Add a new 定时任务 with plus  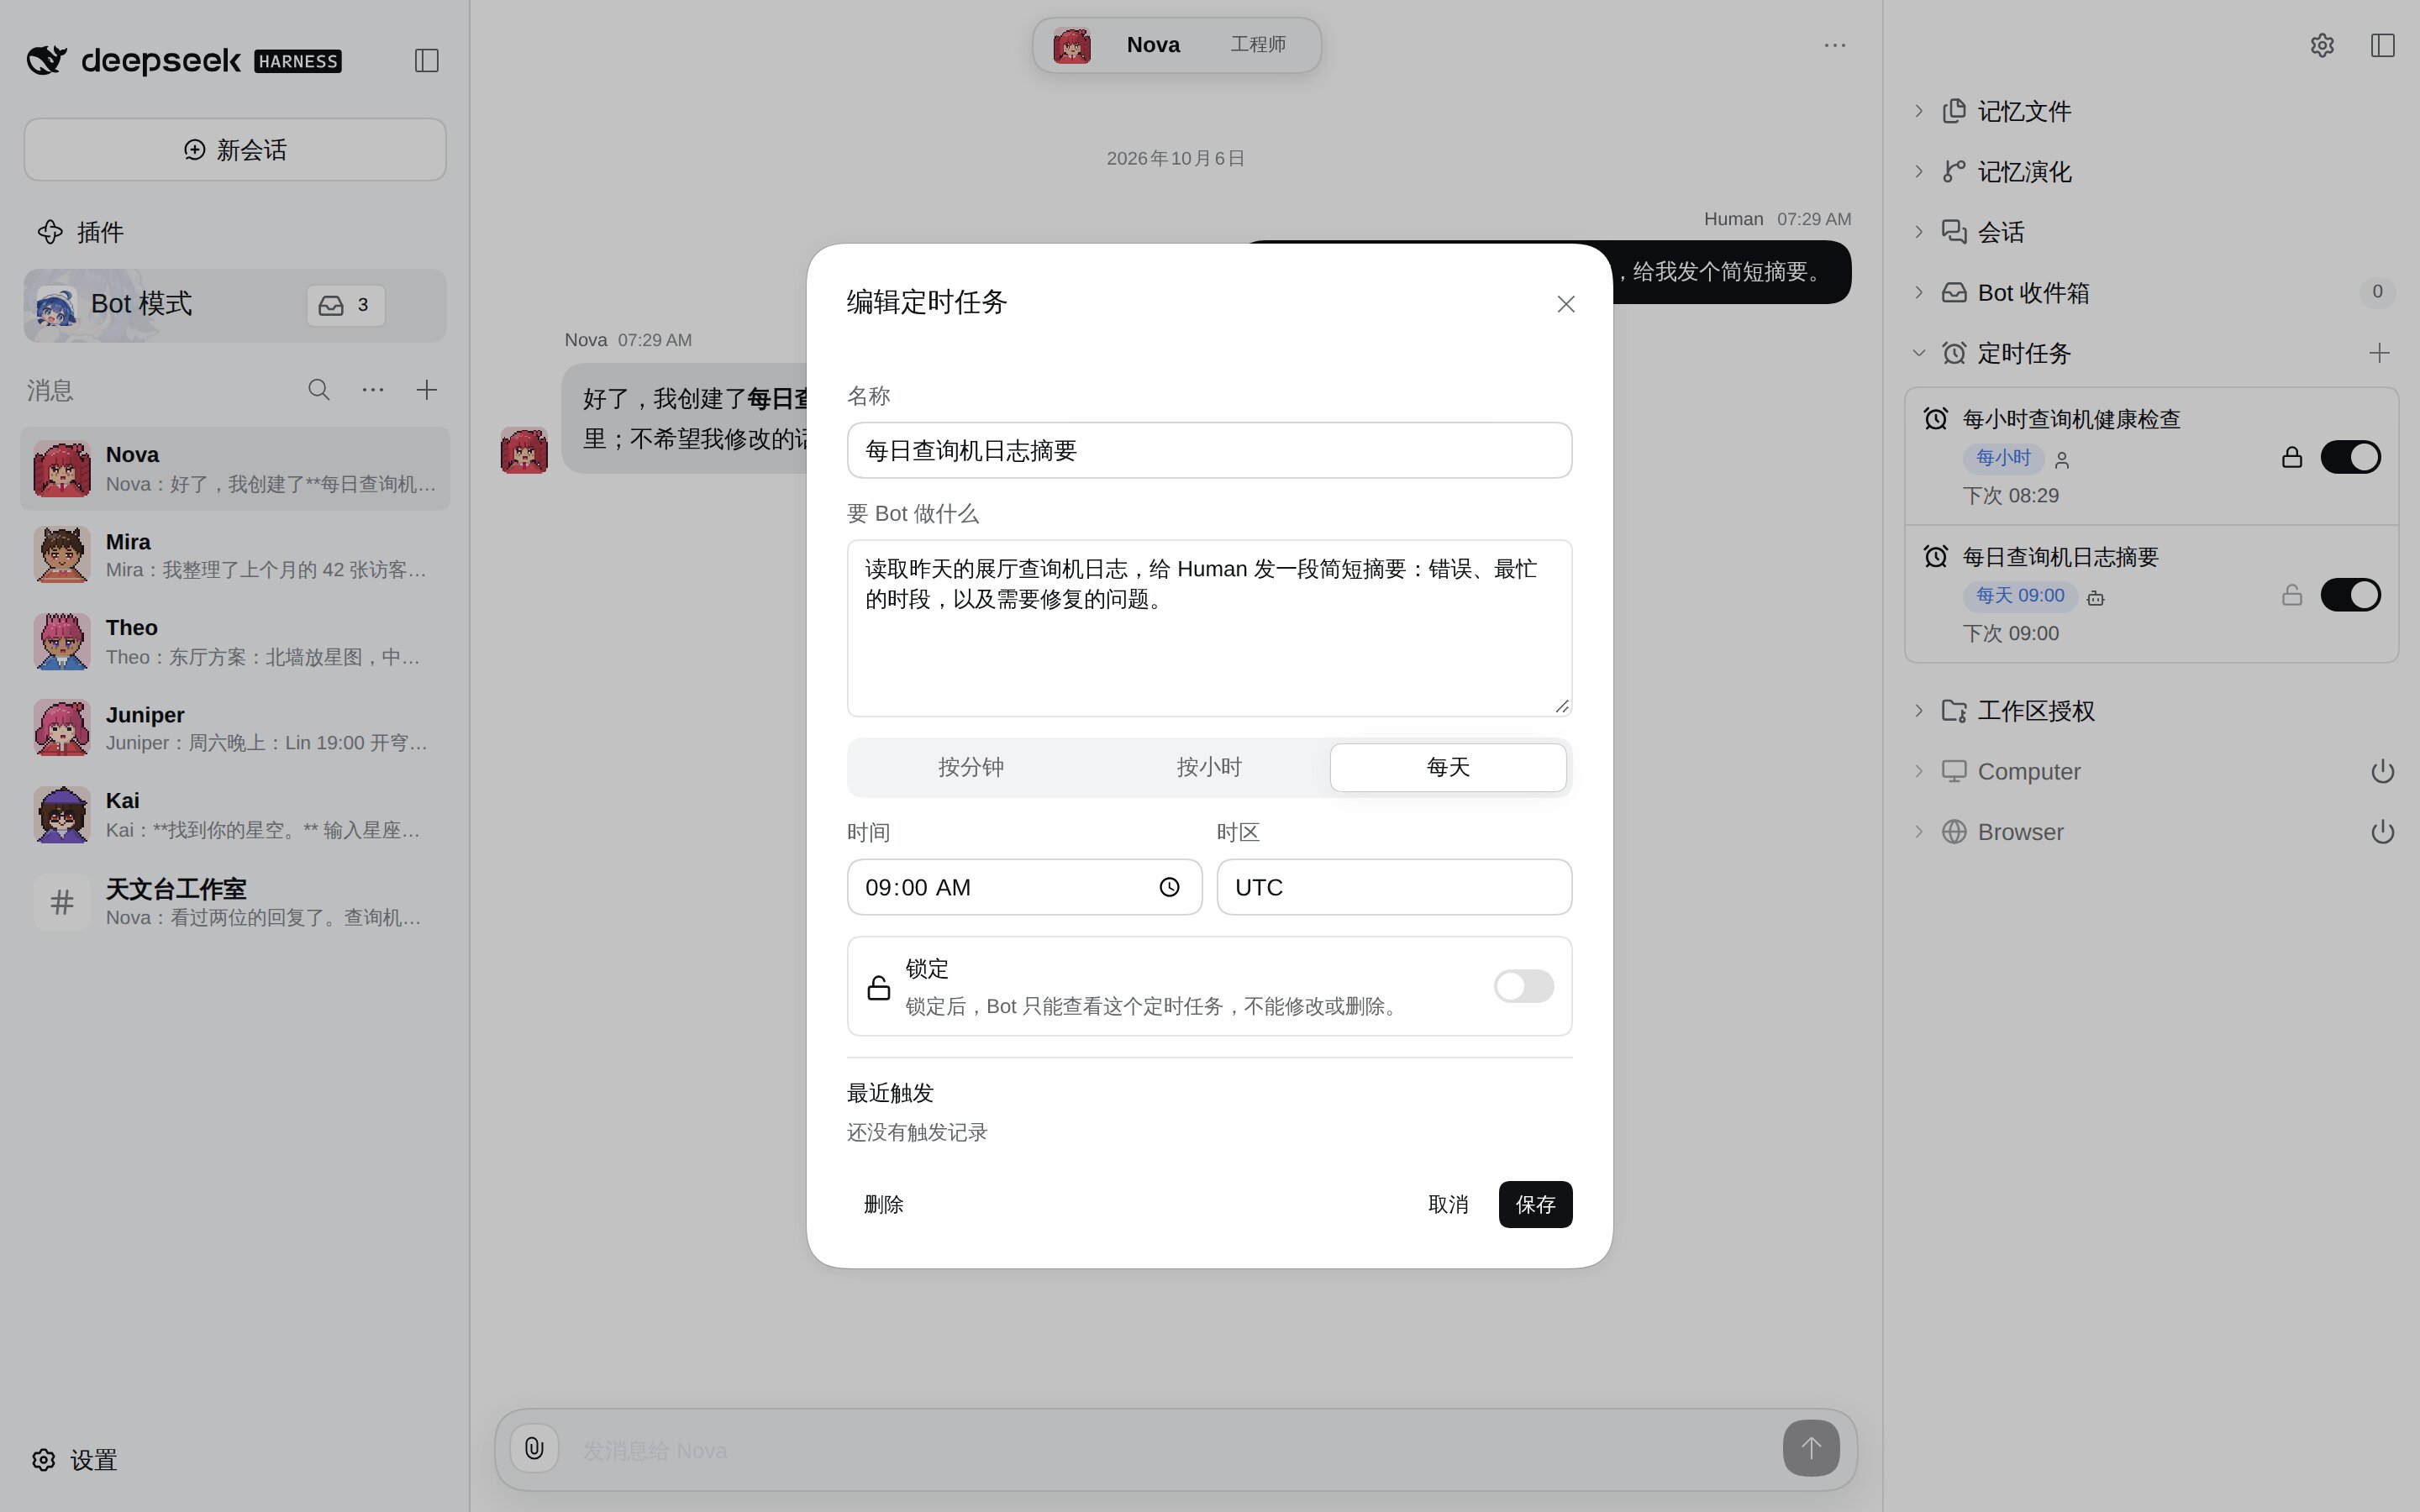(x=2379, y=353)
